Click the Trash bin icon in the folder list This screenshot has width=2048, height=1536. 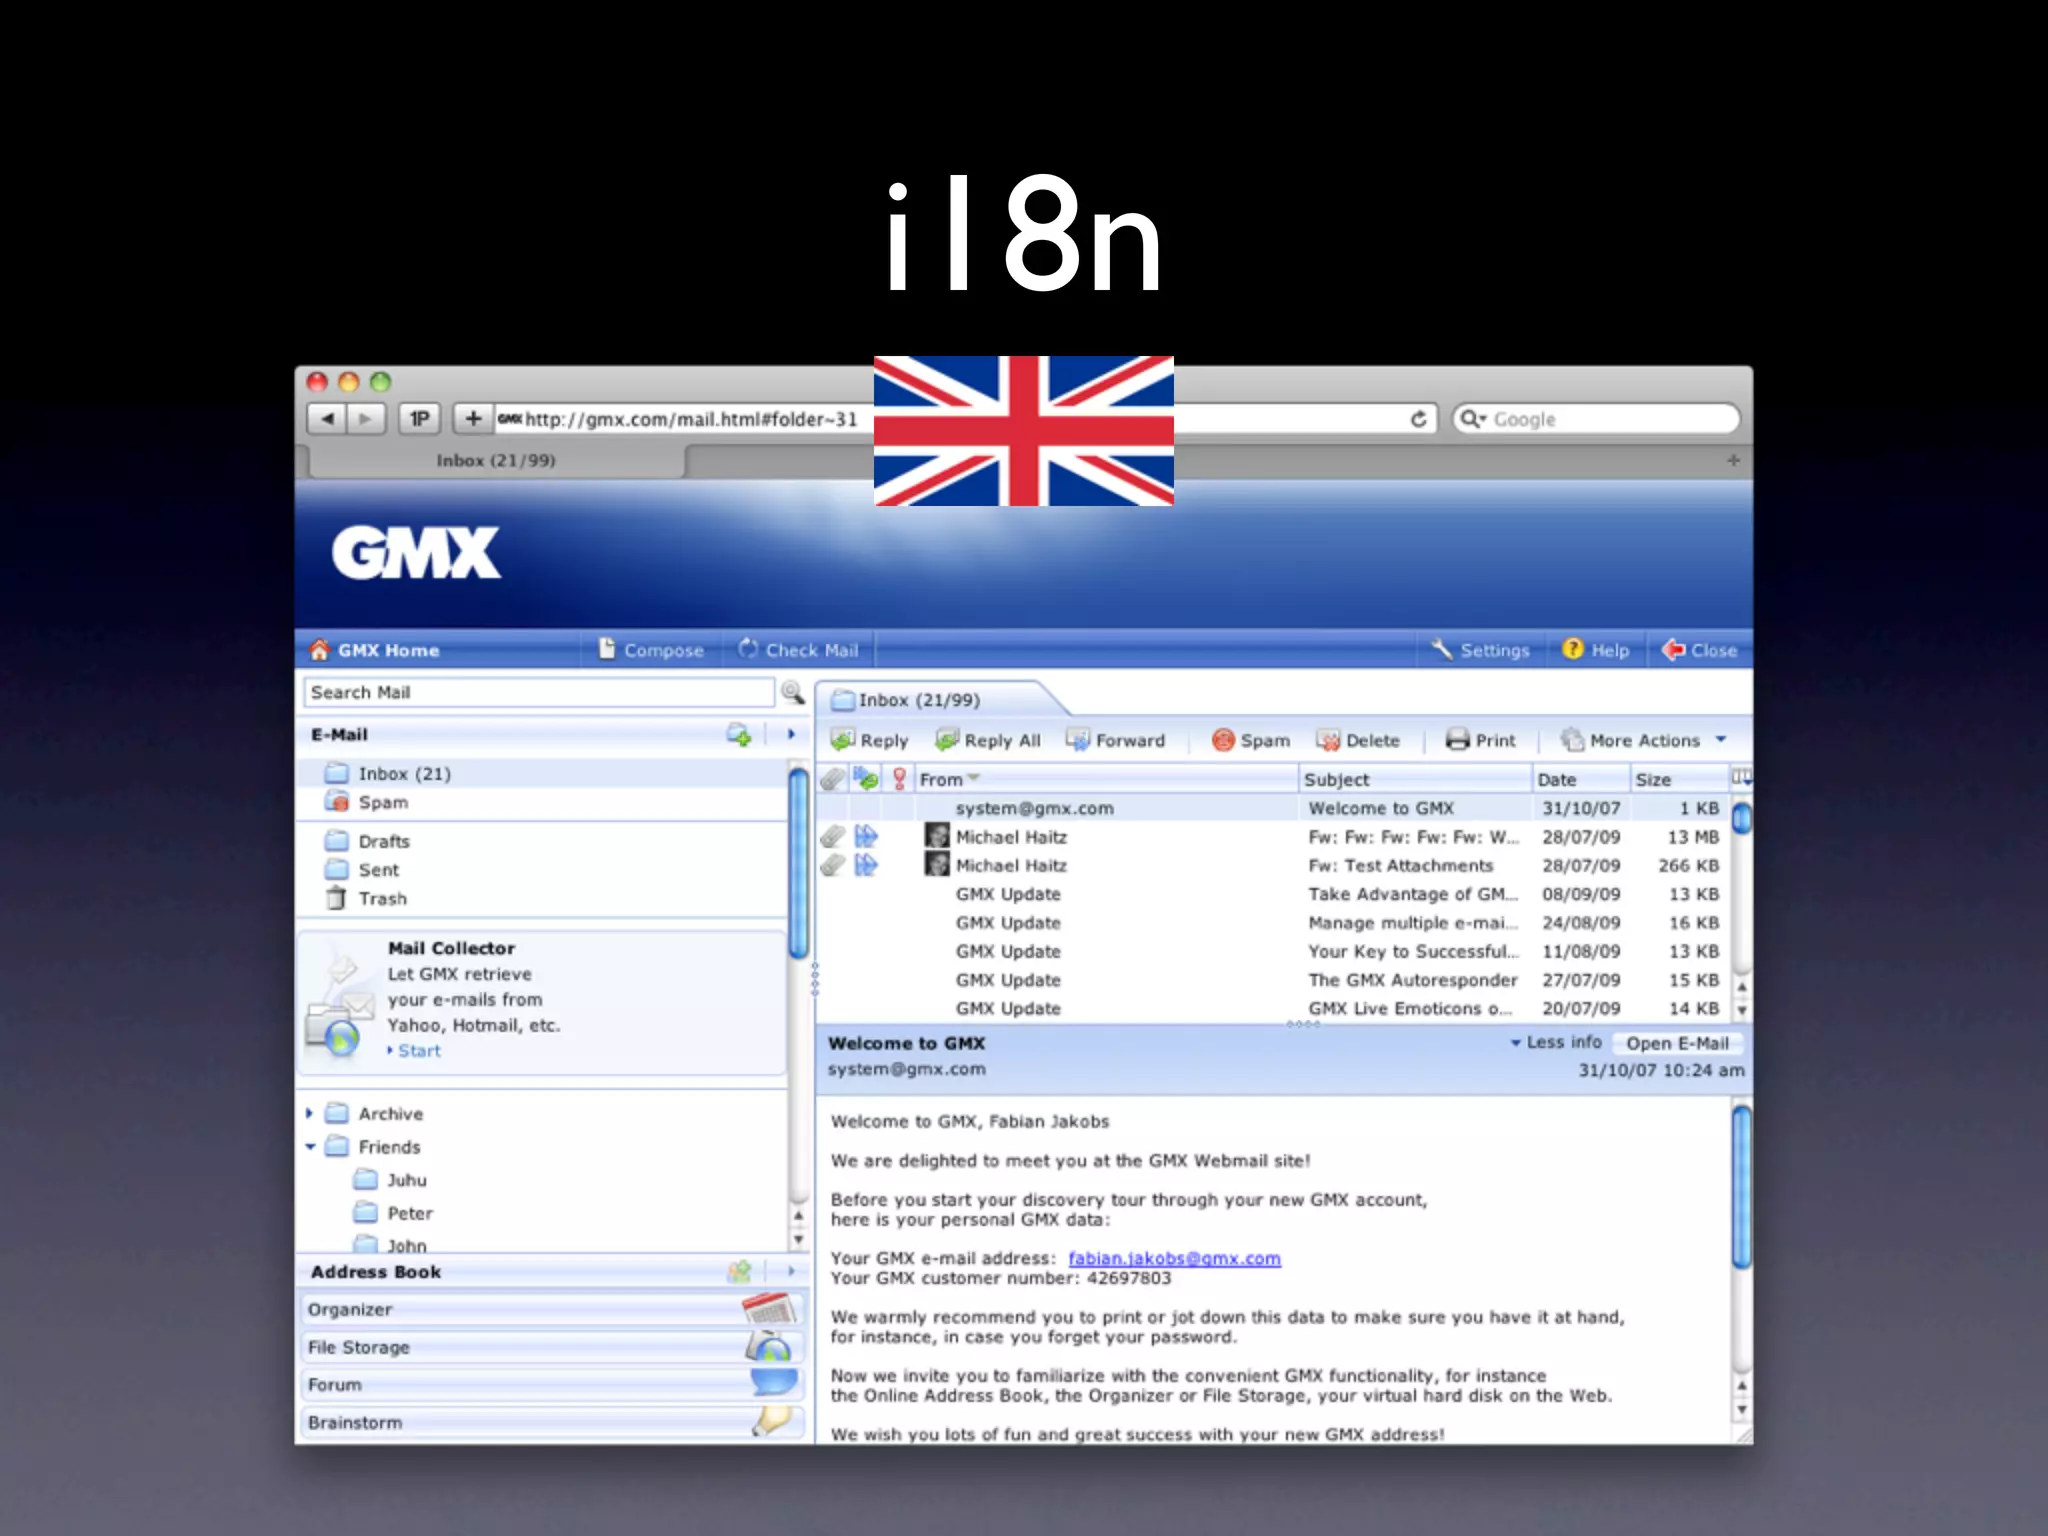click(337, 898)
